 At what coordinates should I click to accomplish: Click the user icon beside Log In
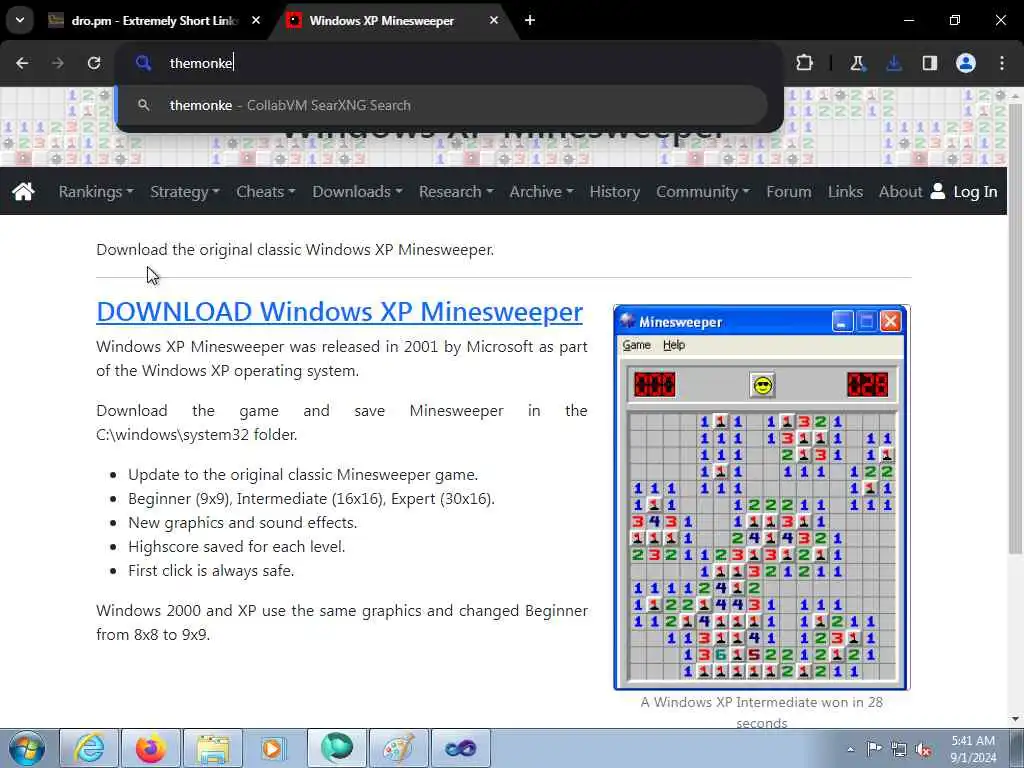[938, 191]
